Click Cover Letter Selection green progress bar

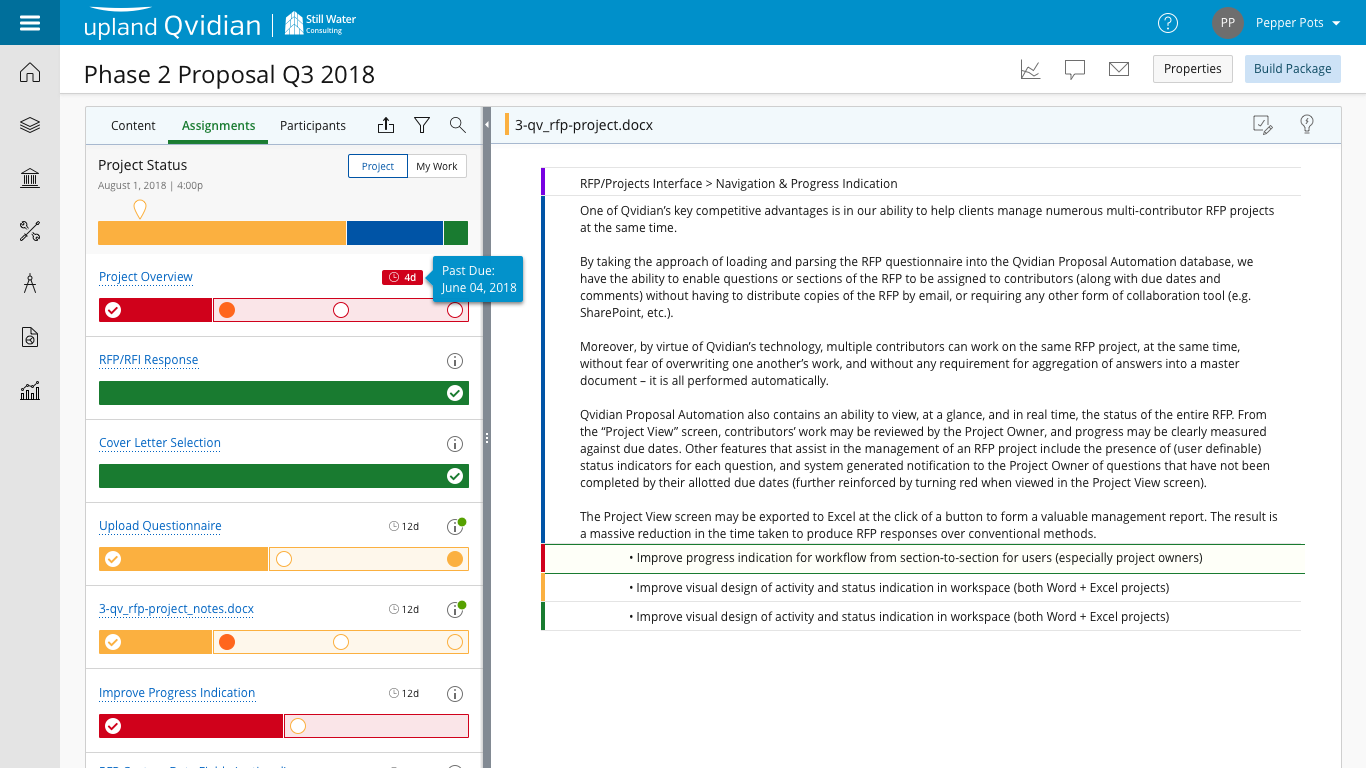[x=284, y=476]
